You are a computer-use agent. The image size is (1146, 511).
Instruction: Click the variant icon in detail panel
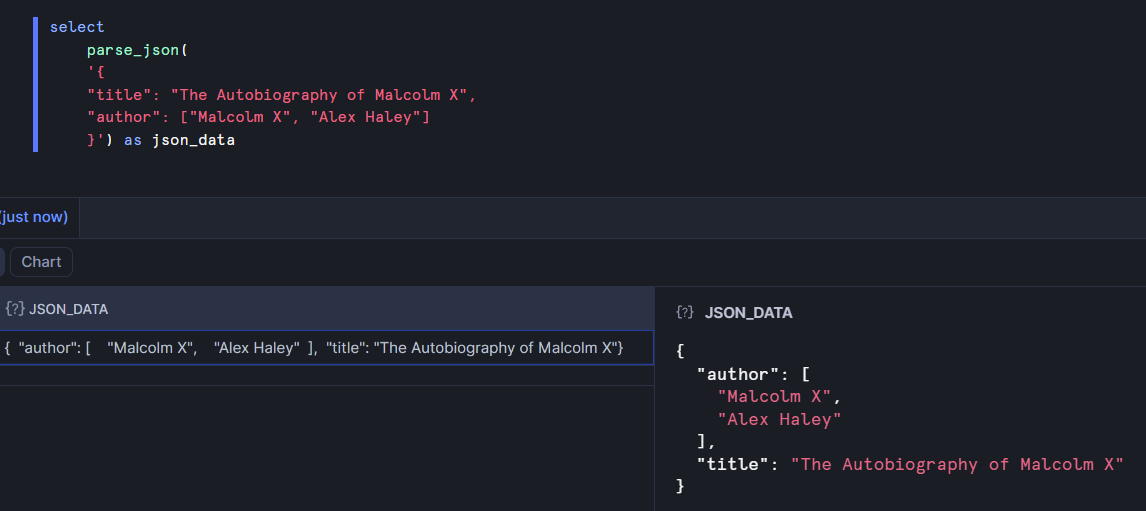(x=685, y=313)
